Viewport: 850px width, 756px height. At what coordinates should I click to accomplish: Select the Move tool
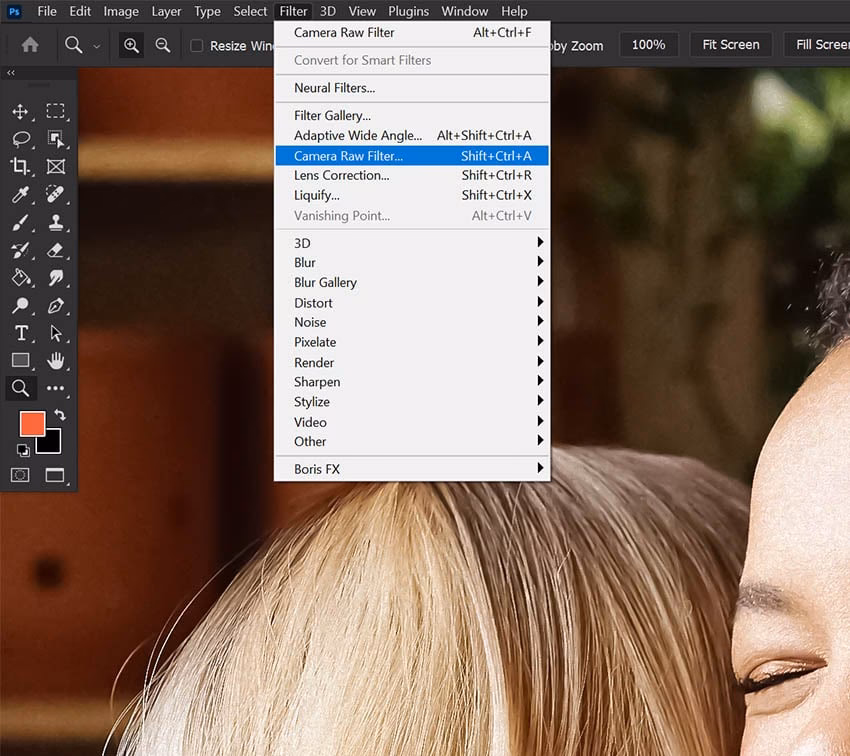coord(20,111)
